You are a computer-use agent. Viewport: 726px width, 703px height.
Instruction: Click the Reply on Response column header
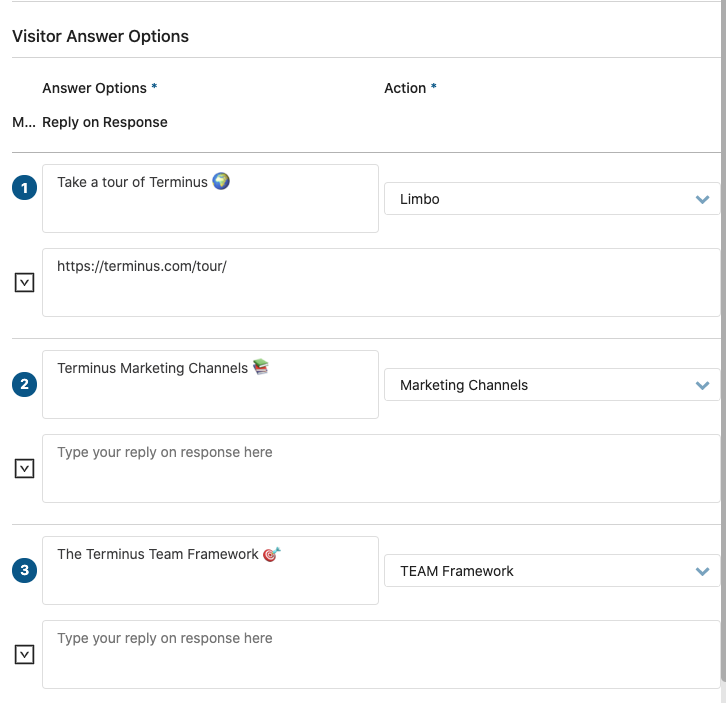click(105, 122)
